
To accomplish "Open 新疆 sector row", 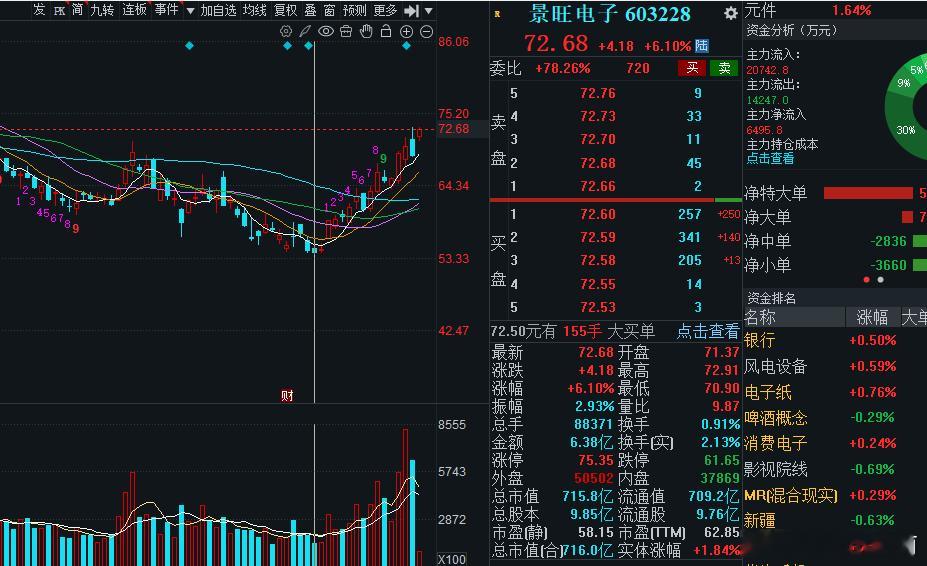I will [x=835, y=520].
